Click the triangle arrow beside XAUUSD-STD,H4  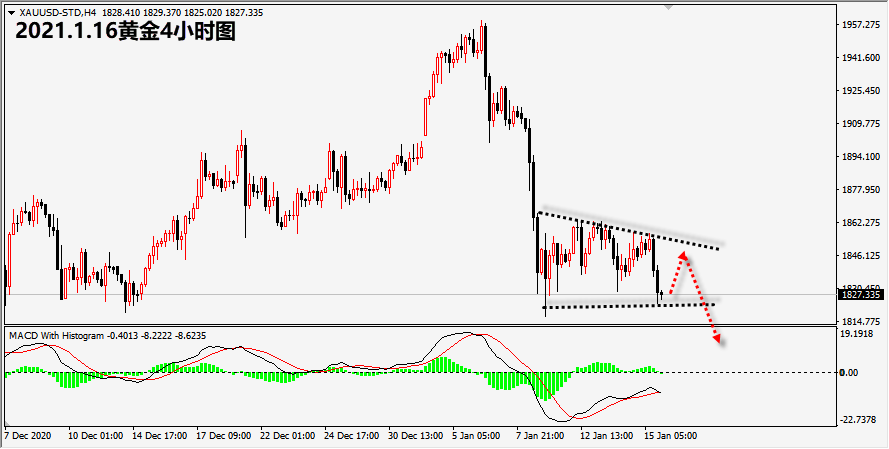(11, 12)
